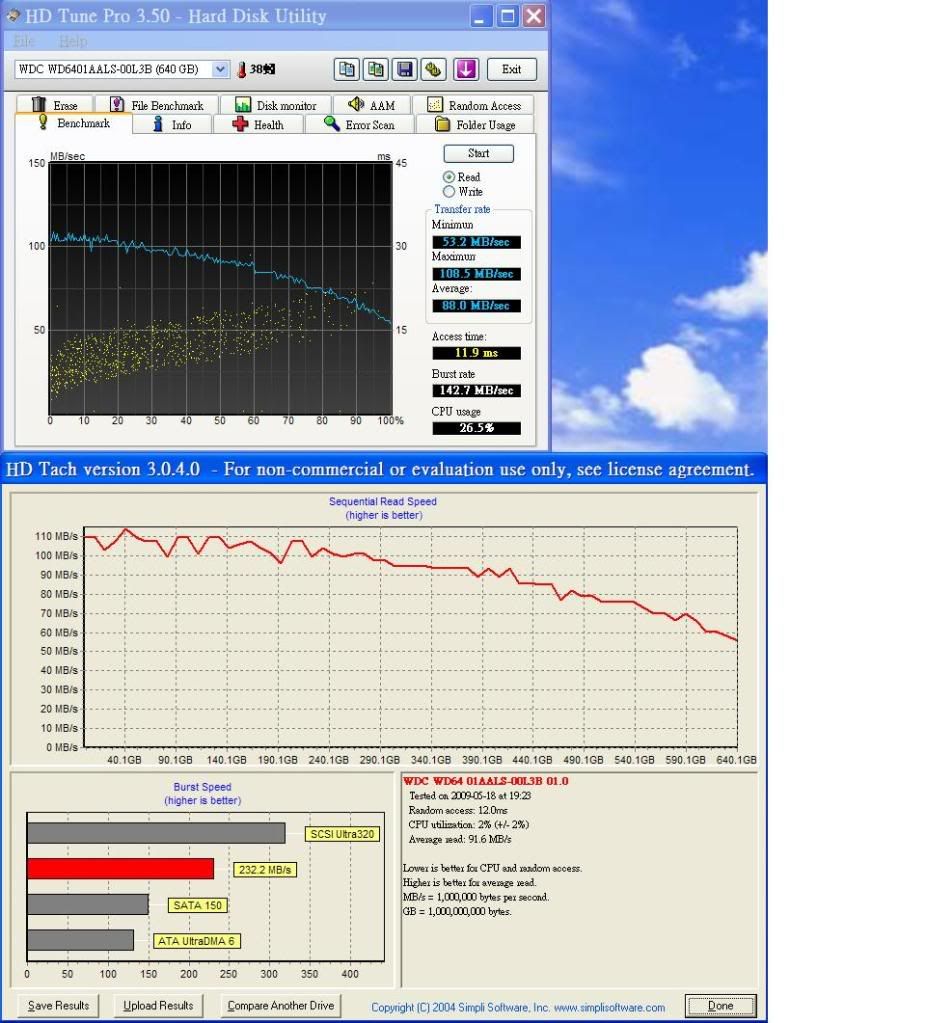The height and width of the screenshot is (1023, 926).
Task: Click the floppy disk save screenshot icon
Action: 405,69
